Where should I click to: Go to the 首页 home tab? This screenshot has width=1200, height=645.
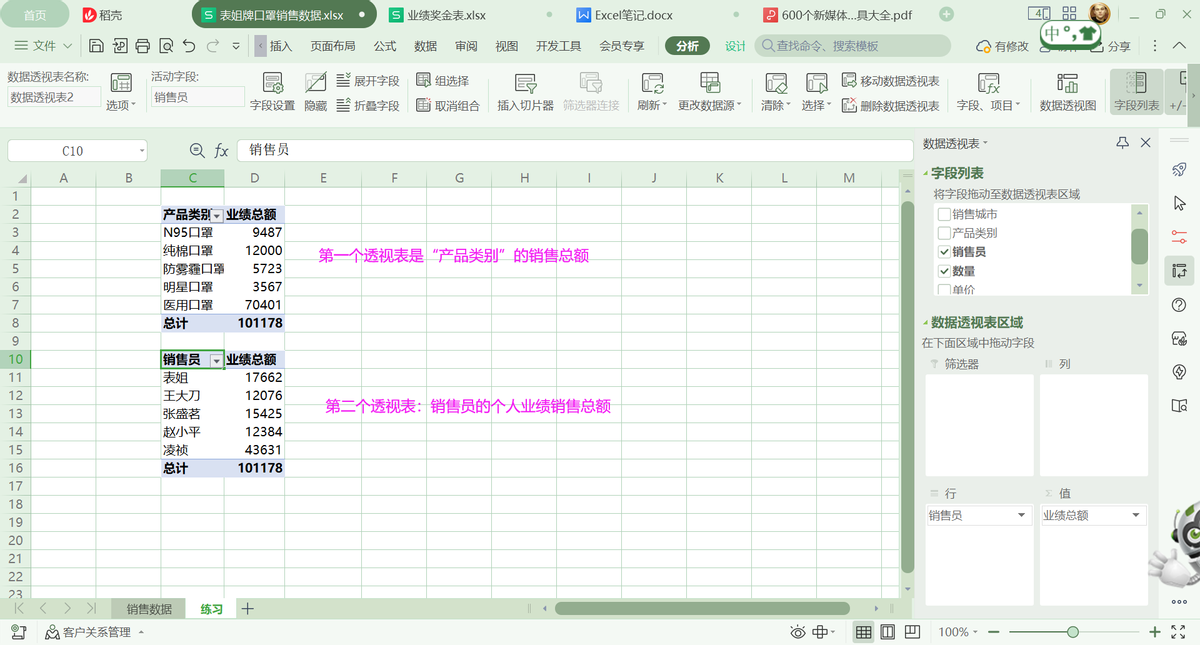tap(35, 15)
